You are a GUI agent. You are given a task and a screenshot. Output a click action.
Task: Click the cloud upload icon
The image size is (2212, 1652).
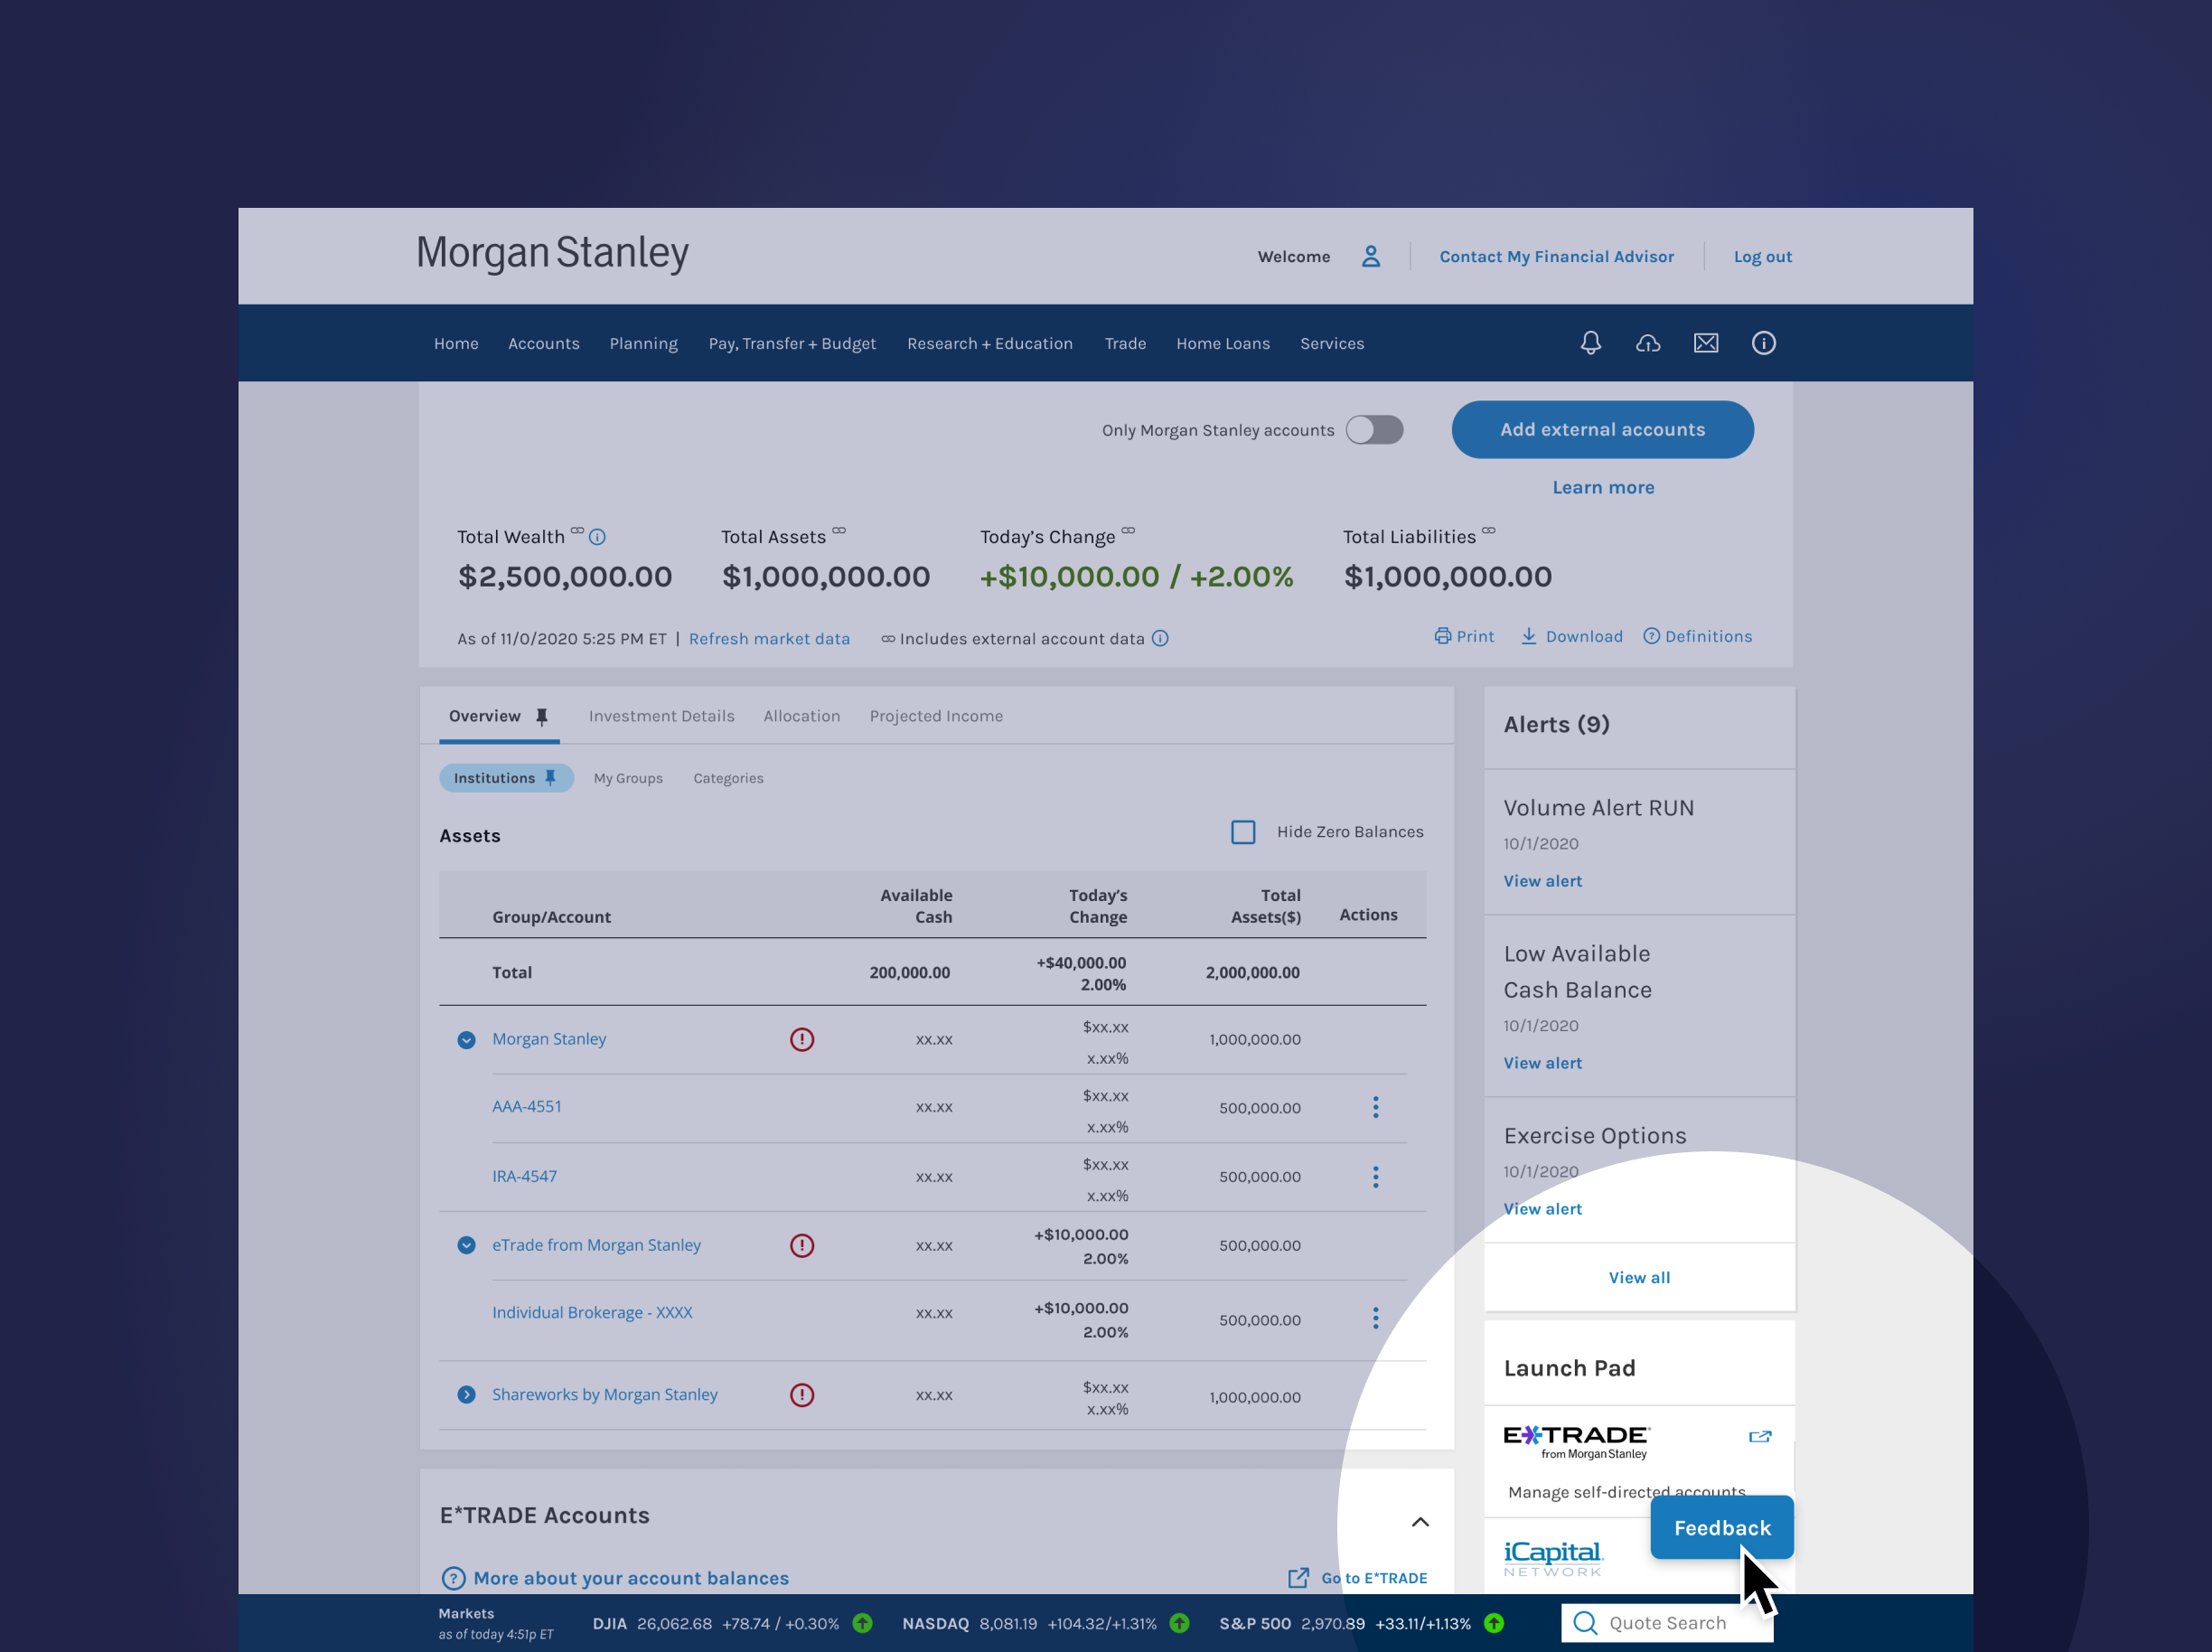1648,343
